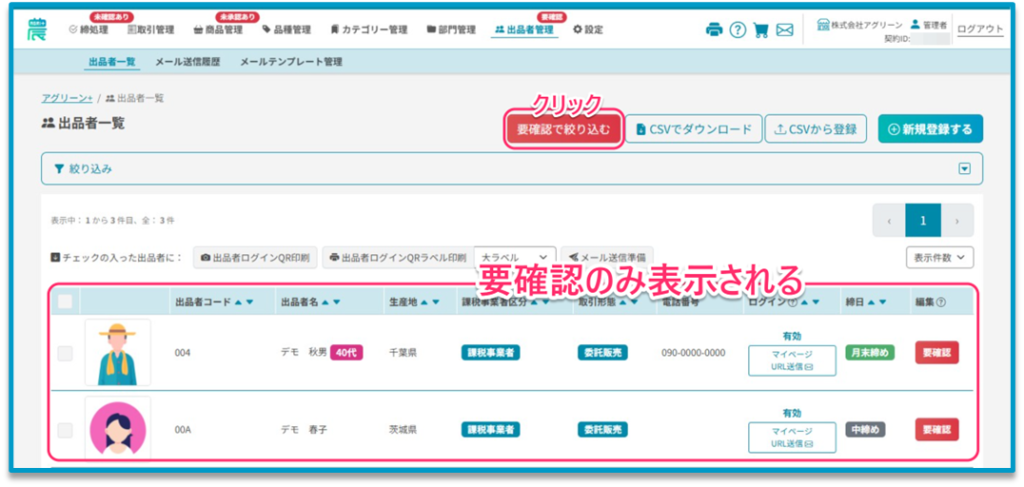
Task: Click the red 要確認 badge for 秋男
Action: (x=936, y=353)
